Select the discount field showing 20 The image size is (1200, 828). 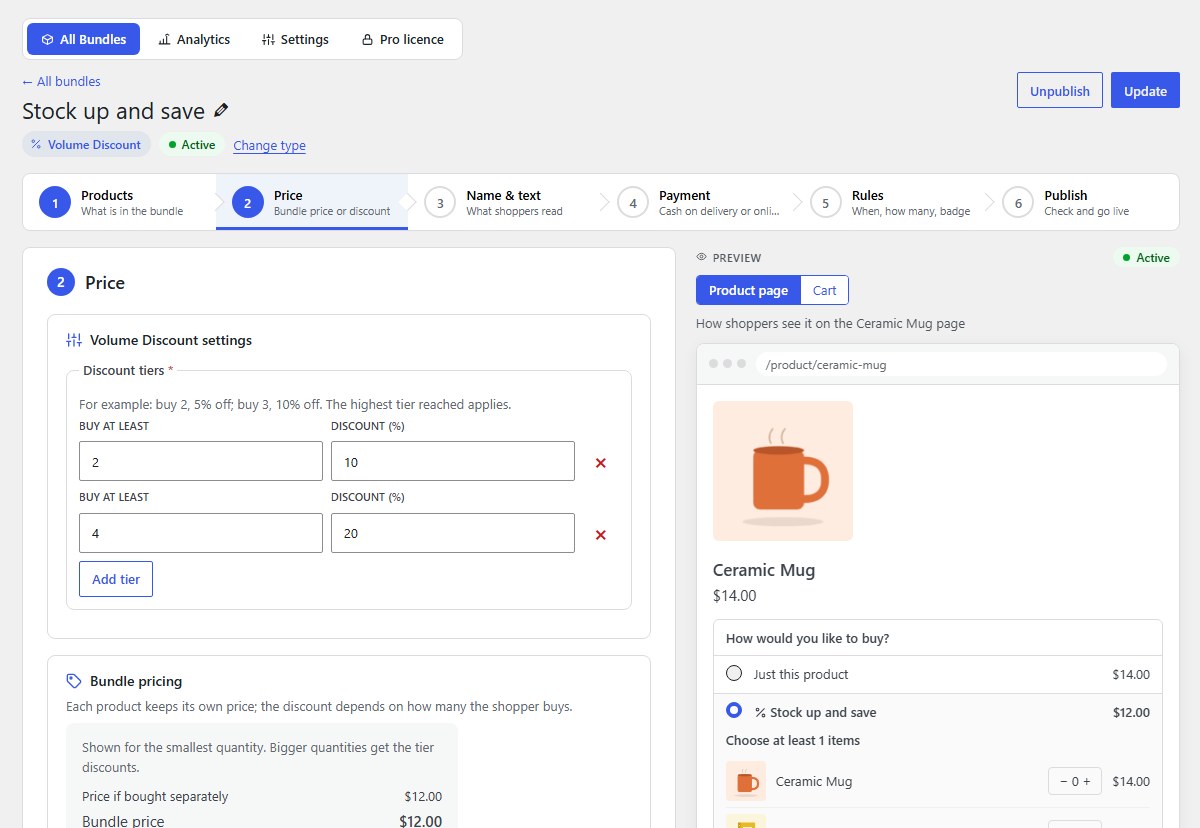pos(453,533)
